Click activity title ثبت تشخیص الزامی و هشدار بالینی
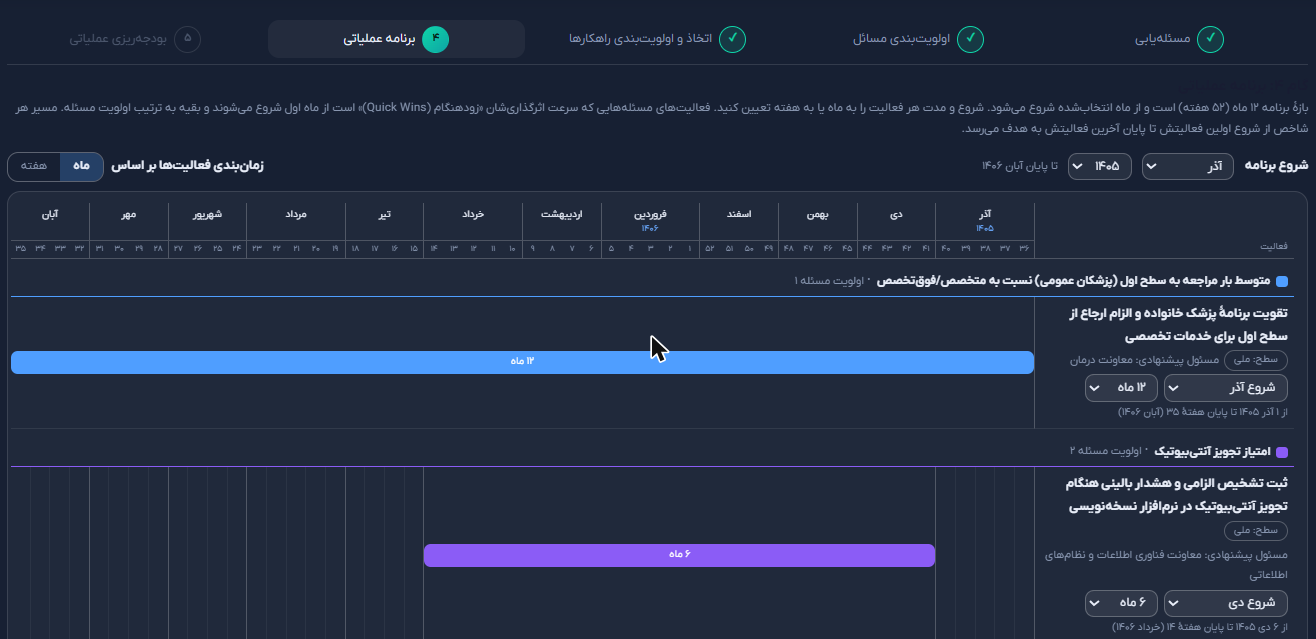1316x639 pixels. pyautogui.click(x=1178, y=495)
